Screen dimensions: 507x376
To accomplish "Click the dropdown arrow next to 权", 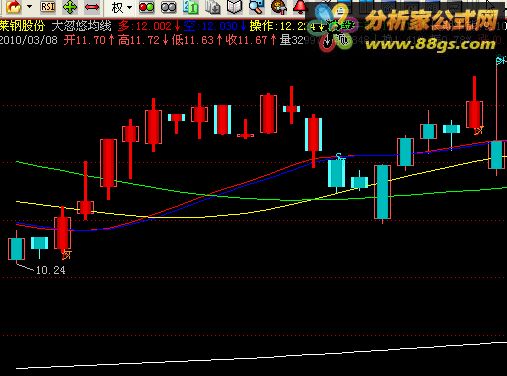I will [x=129, y=8].
